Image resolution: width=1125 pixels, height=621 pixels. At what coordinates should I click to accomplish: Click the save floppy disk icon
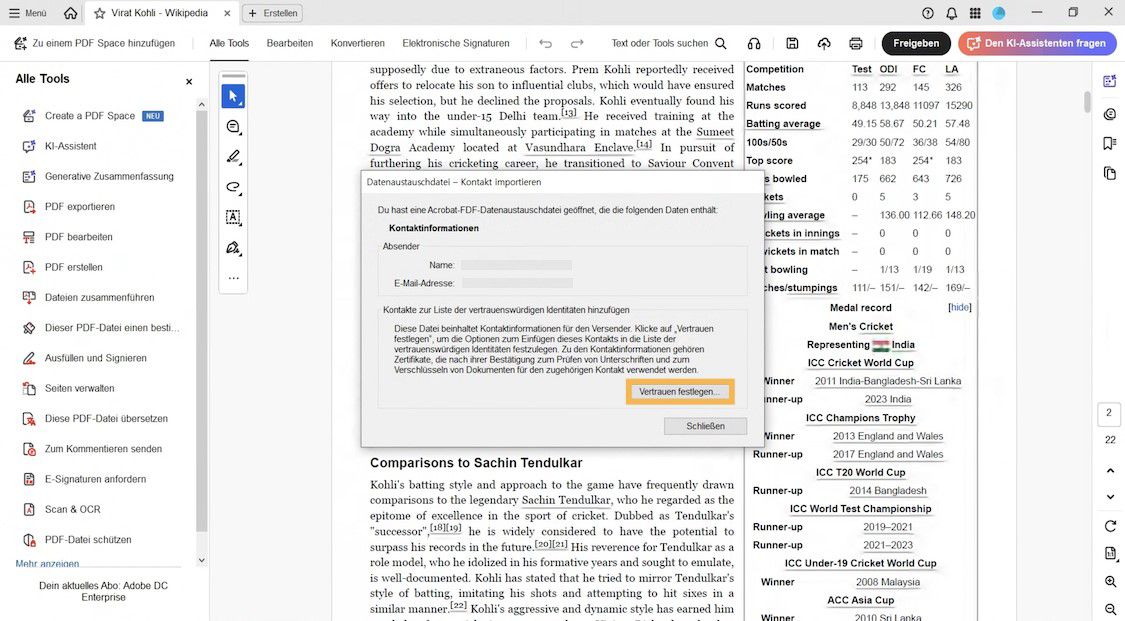click(792, 43)
